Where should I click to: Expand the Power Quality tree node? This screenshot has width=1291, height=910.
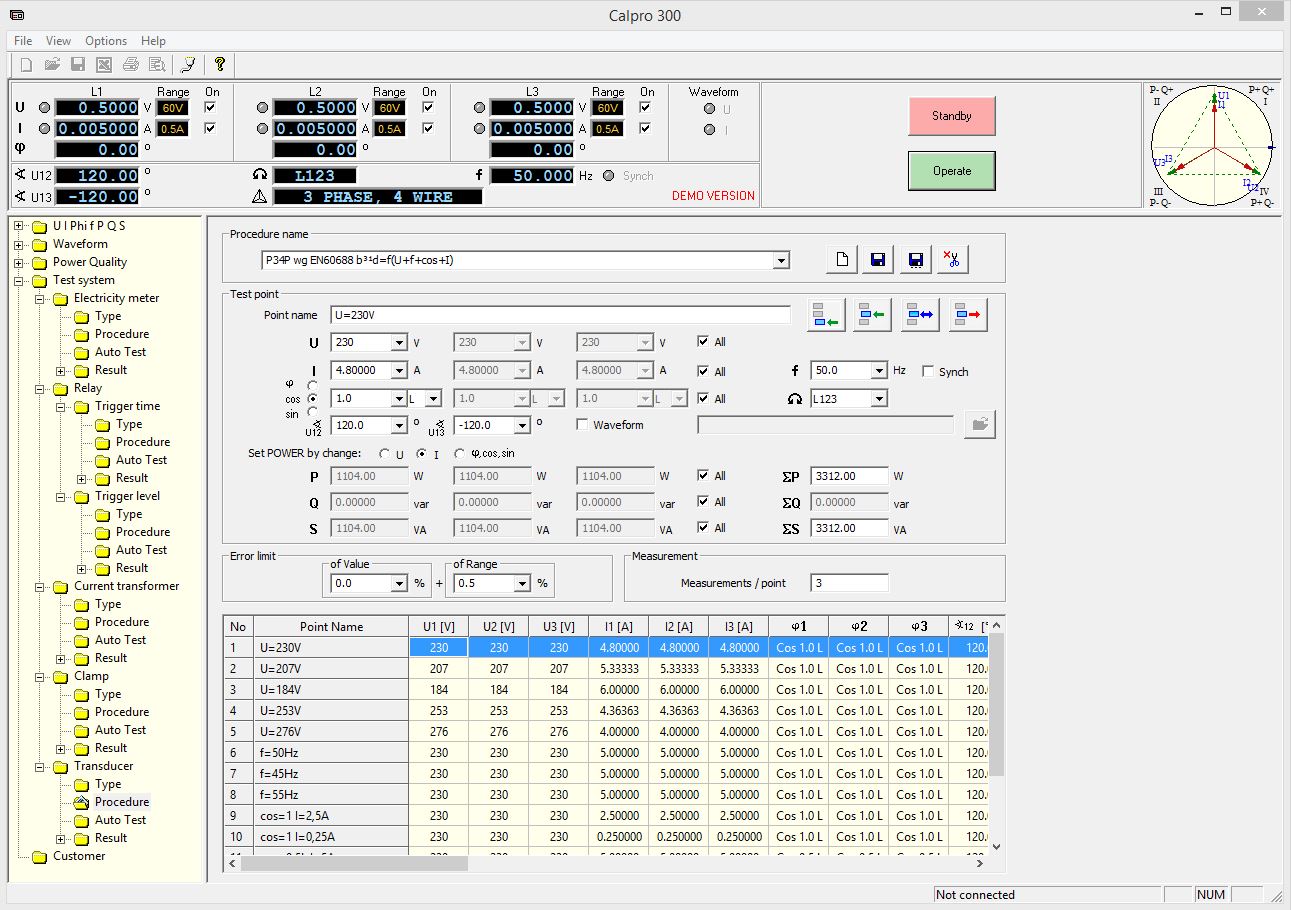tap(19, 262)
